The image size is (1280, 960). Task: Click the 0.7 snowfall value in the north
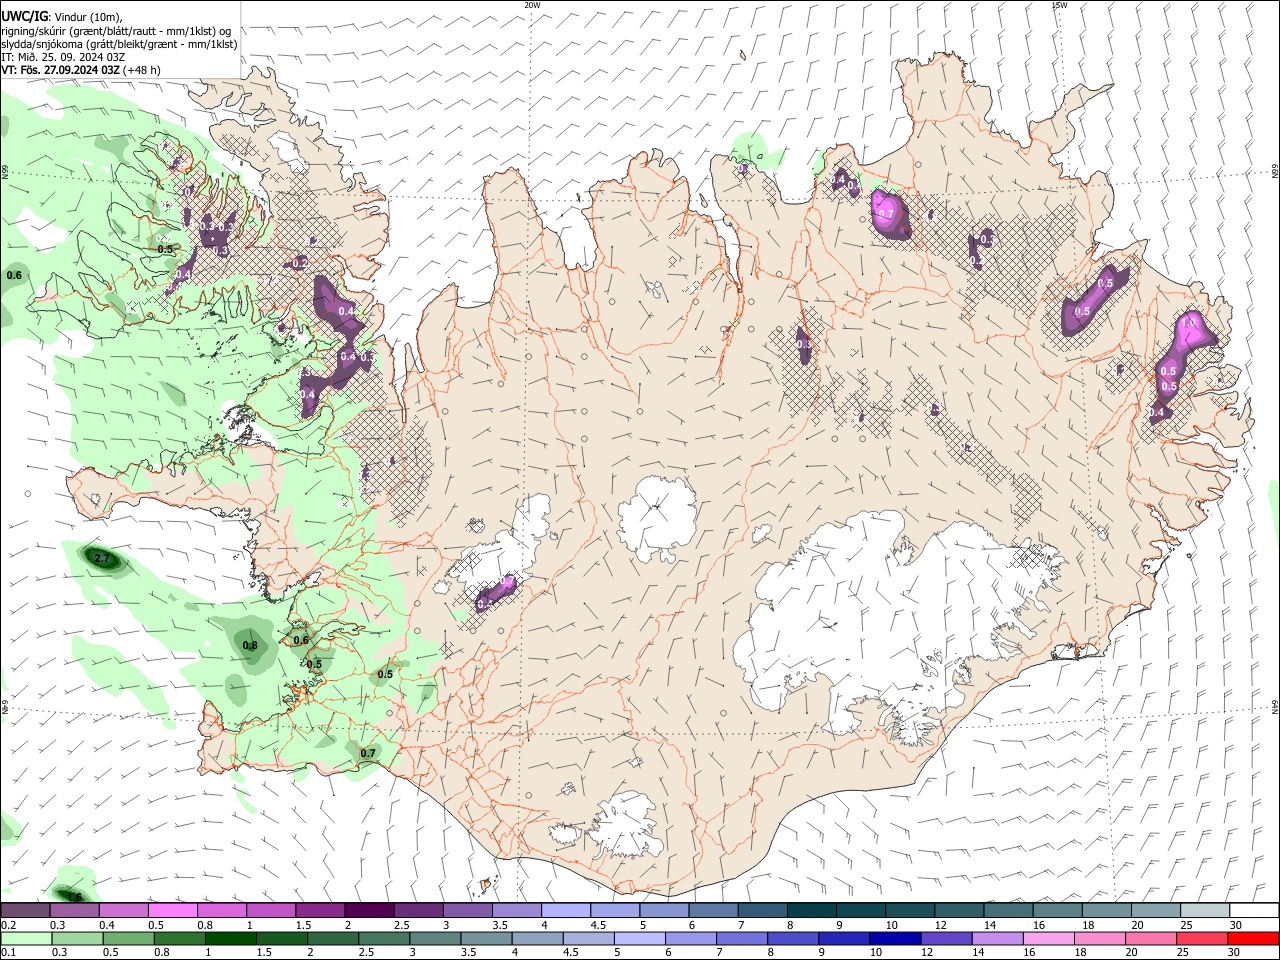pos(885,213)
